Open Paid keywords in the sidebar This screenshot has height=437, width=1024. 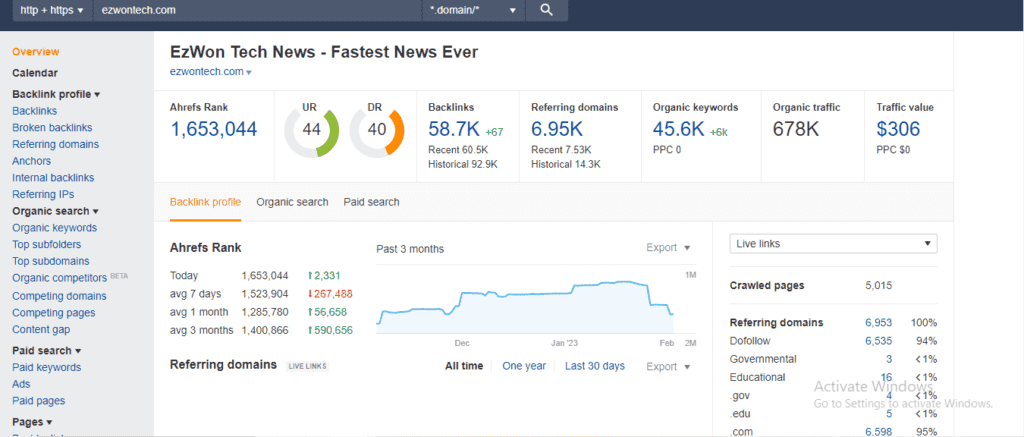tap(47, 367)
